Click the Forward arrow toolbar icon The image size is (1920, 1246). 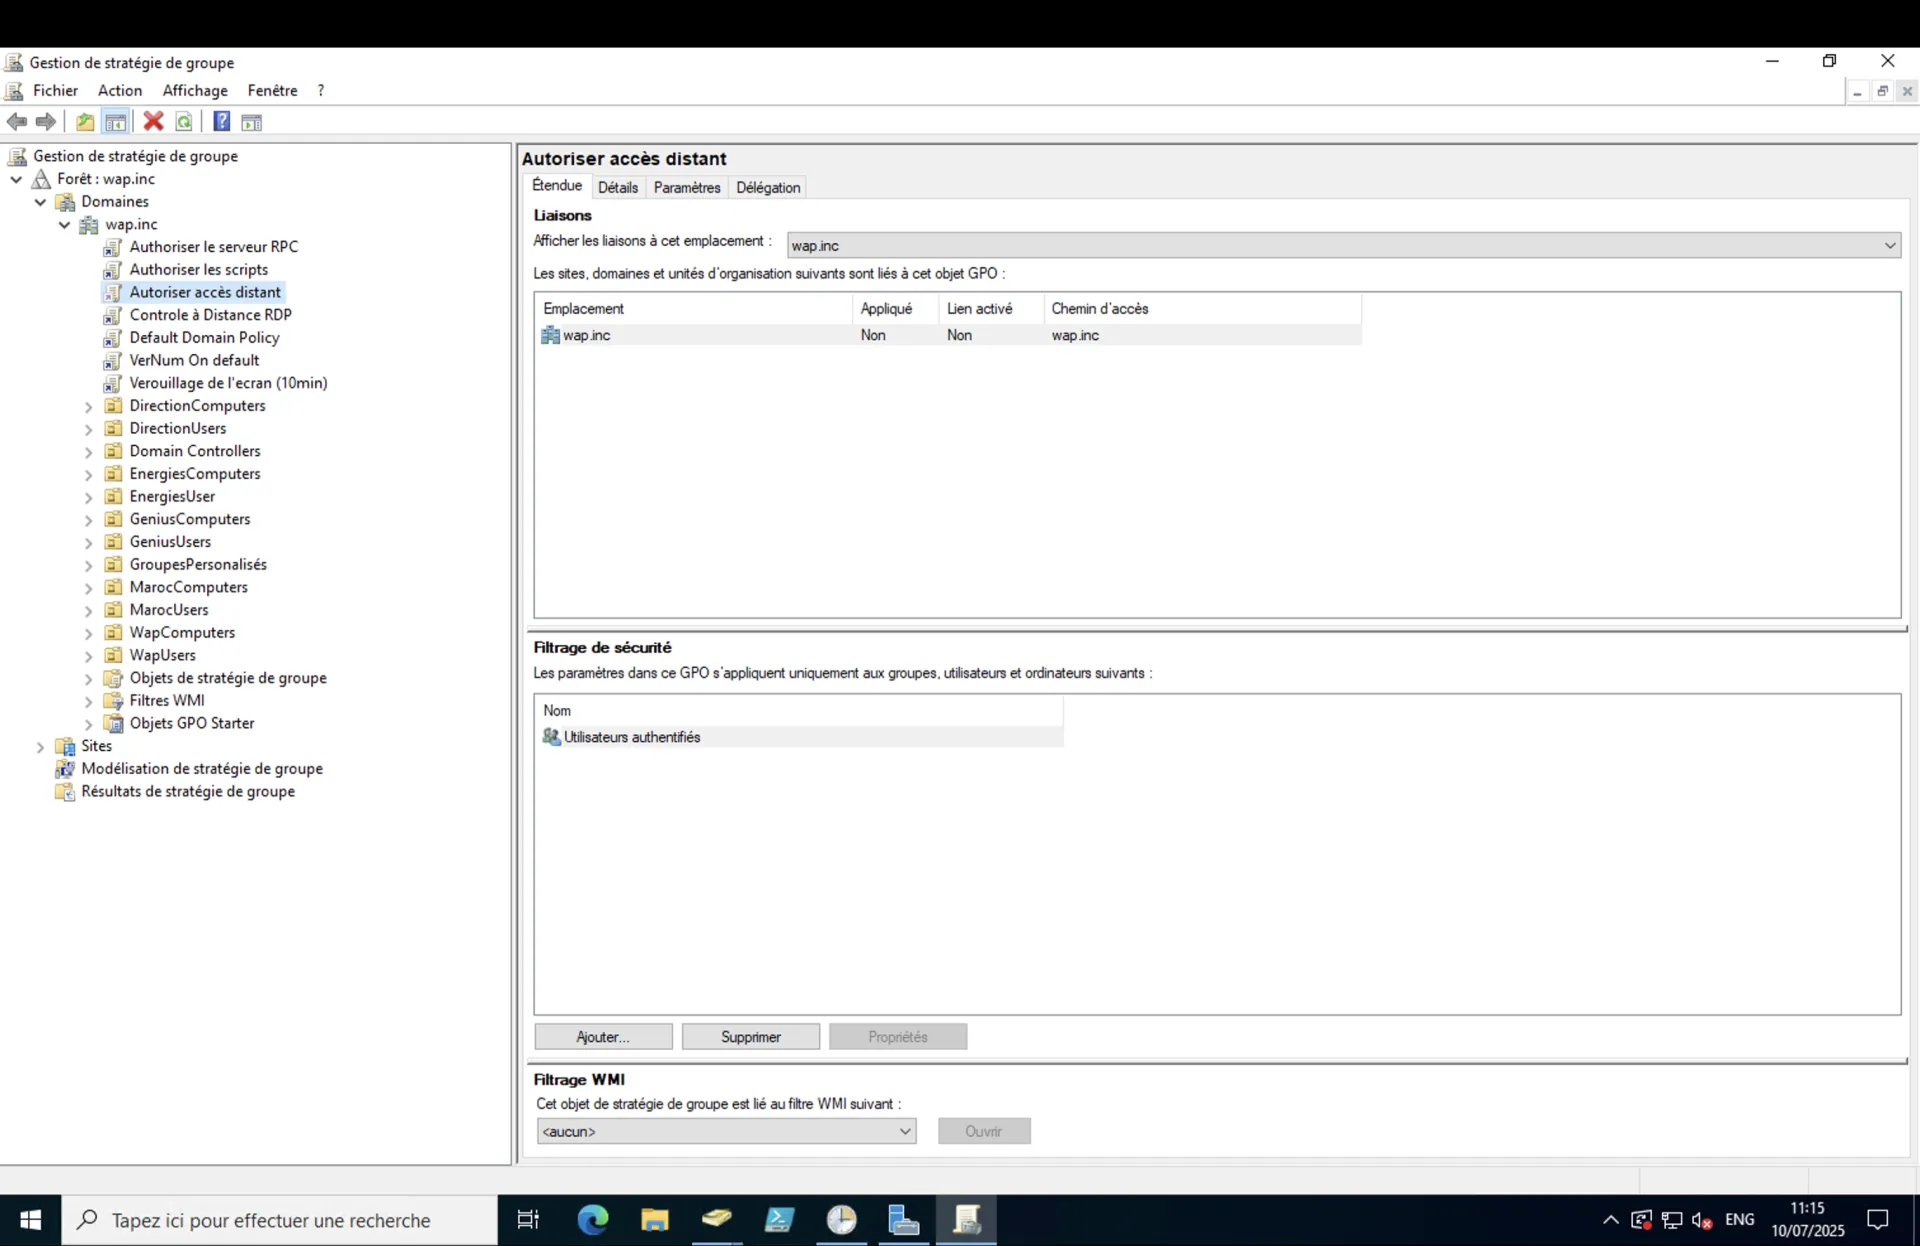tap(46, 122)
